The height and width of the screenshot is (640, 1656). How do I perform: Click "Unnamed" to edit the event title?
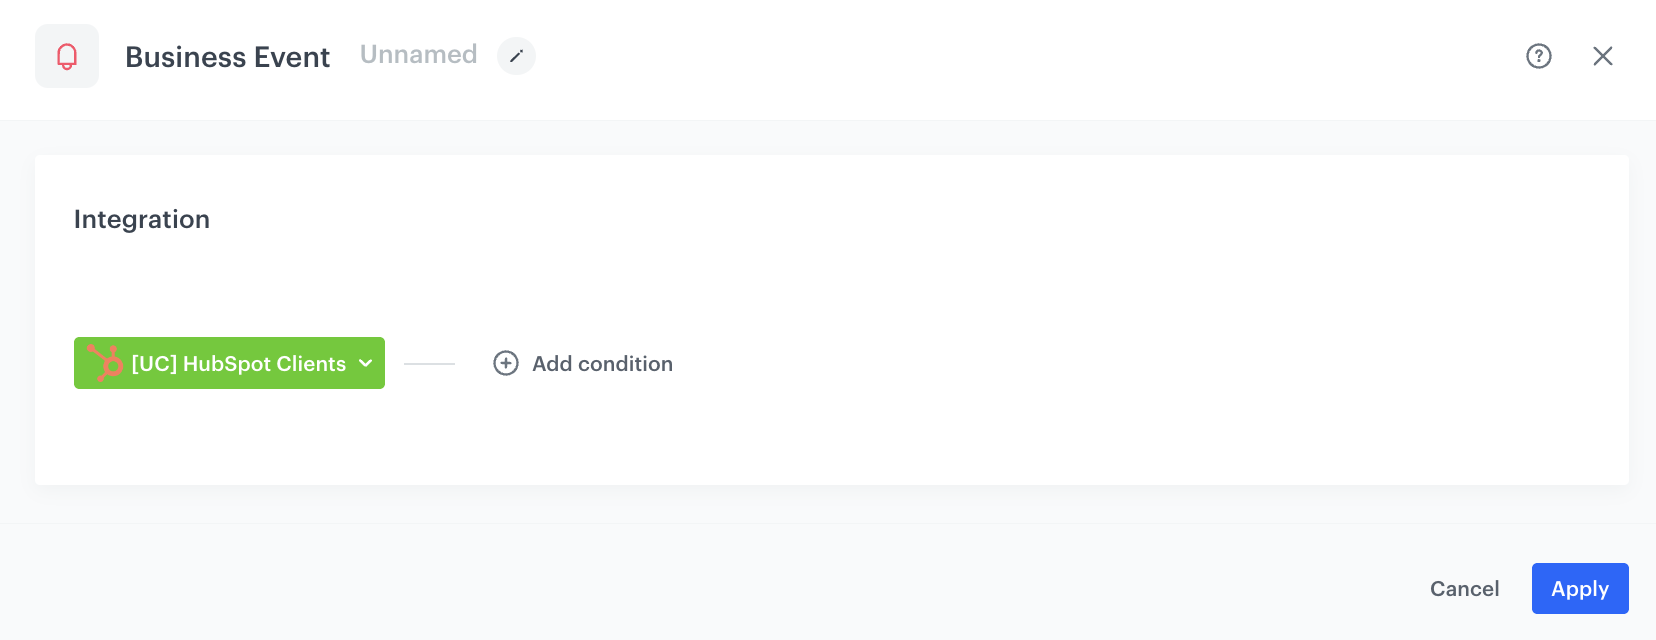[418, 55]
